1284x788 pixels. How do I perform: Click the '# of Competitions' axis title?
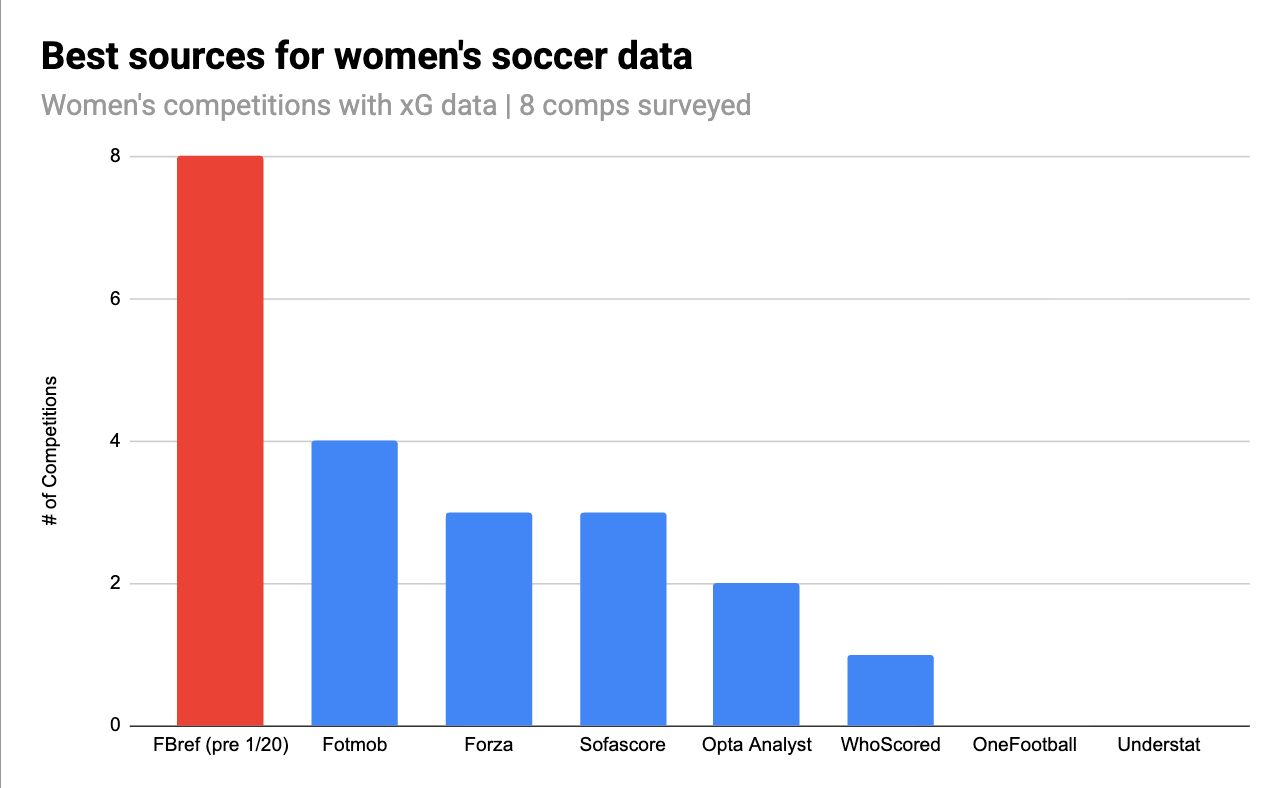pyautogui.click(x=52, y=450)
